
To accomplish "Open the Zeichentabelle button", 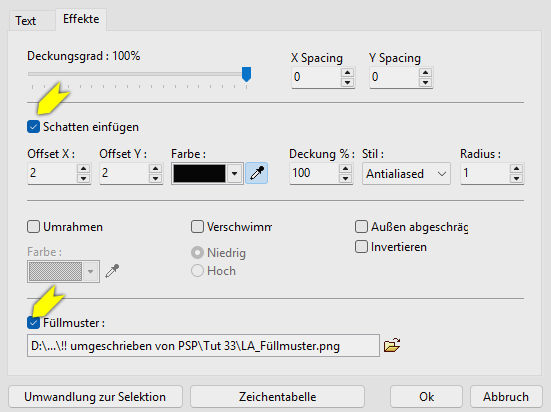I will click(277, 397).
